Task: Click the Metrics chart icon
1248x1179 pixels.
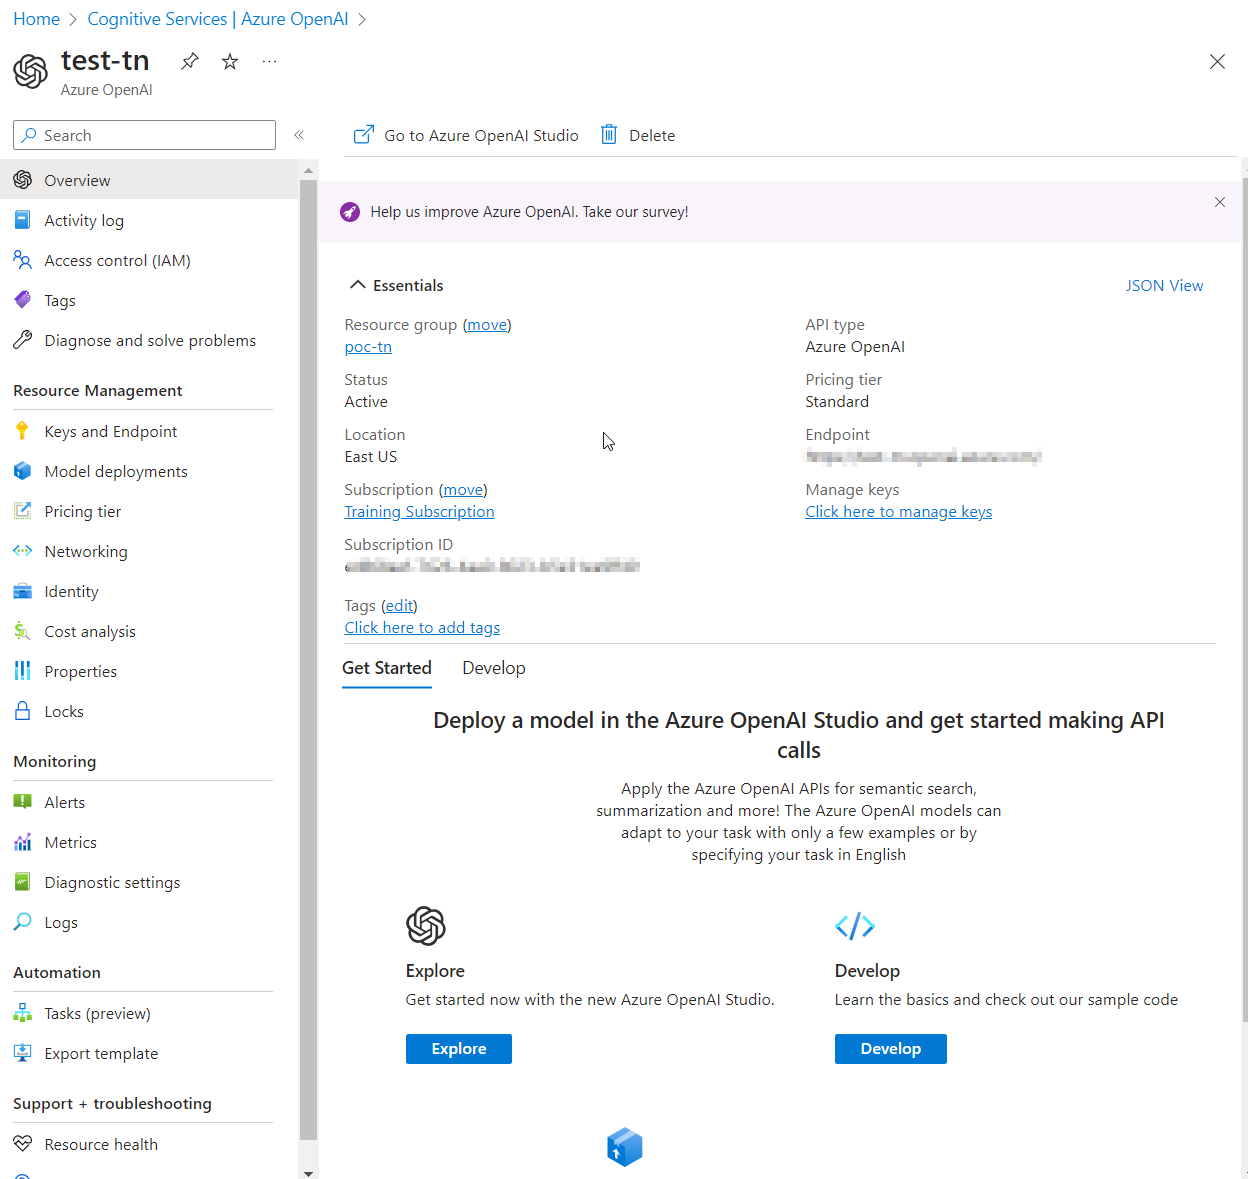Action: 23,842
